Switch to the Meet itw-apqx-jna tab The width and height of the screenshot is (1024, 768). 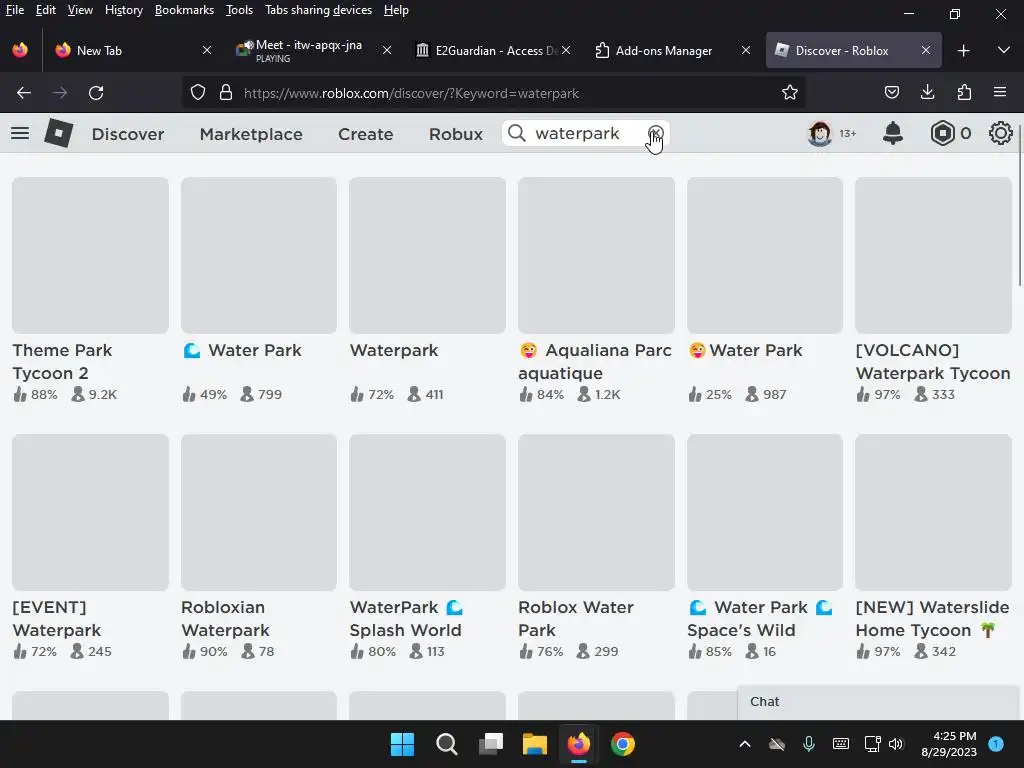click(x=308, y=50)
